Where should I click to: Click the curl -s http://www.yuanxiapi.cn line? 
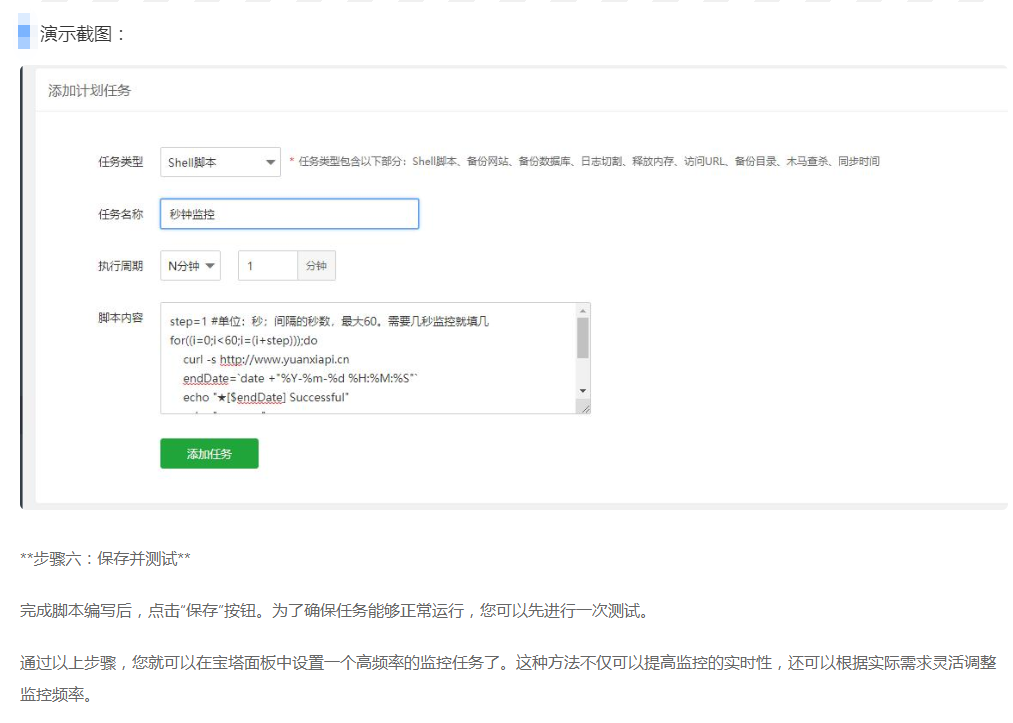click(266, 359)
